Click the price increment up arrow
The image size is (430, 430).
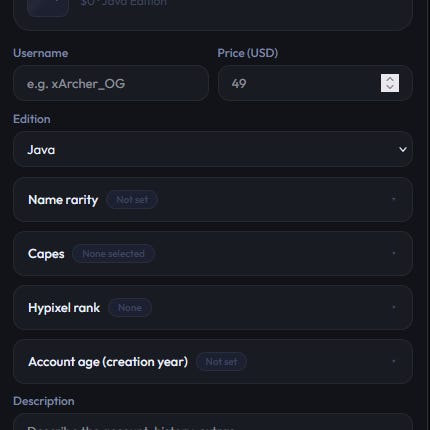(x=390, y=79)
